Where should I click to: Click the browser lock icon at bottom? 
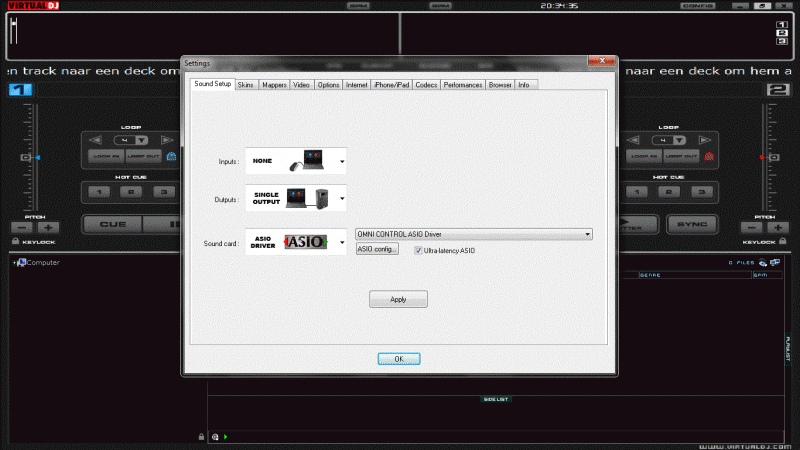[201, 437]
